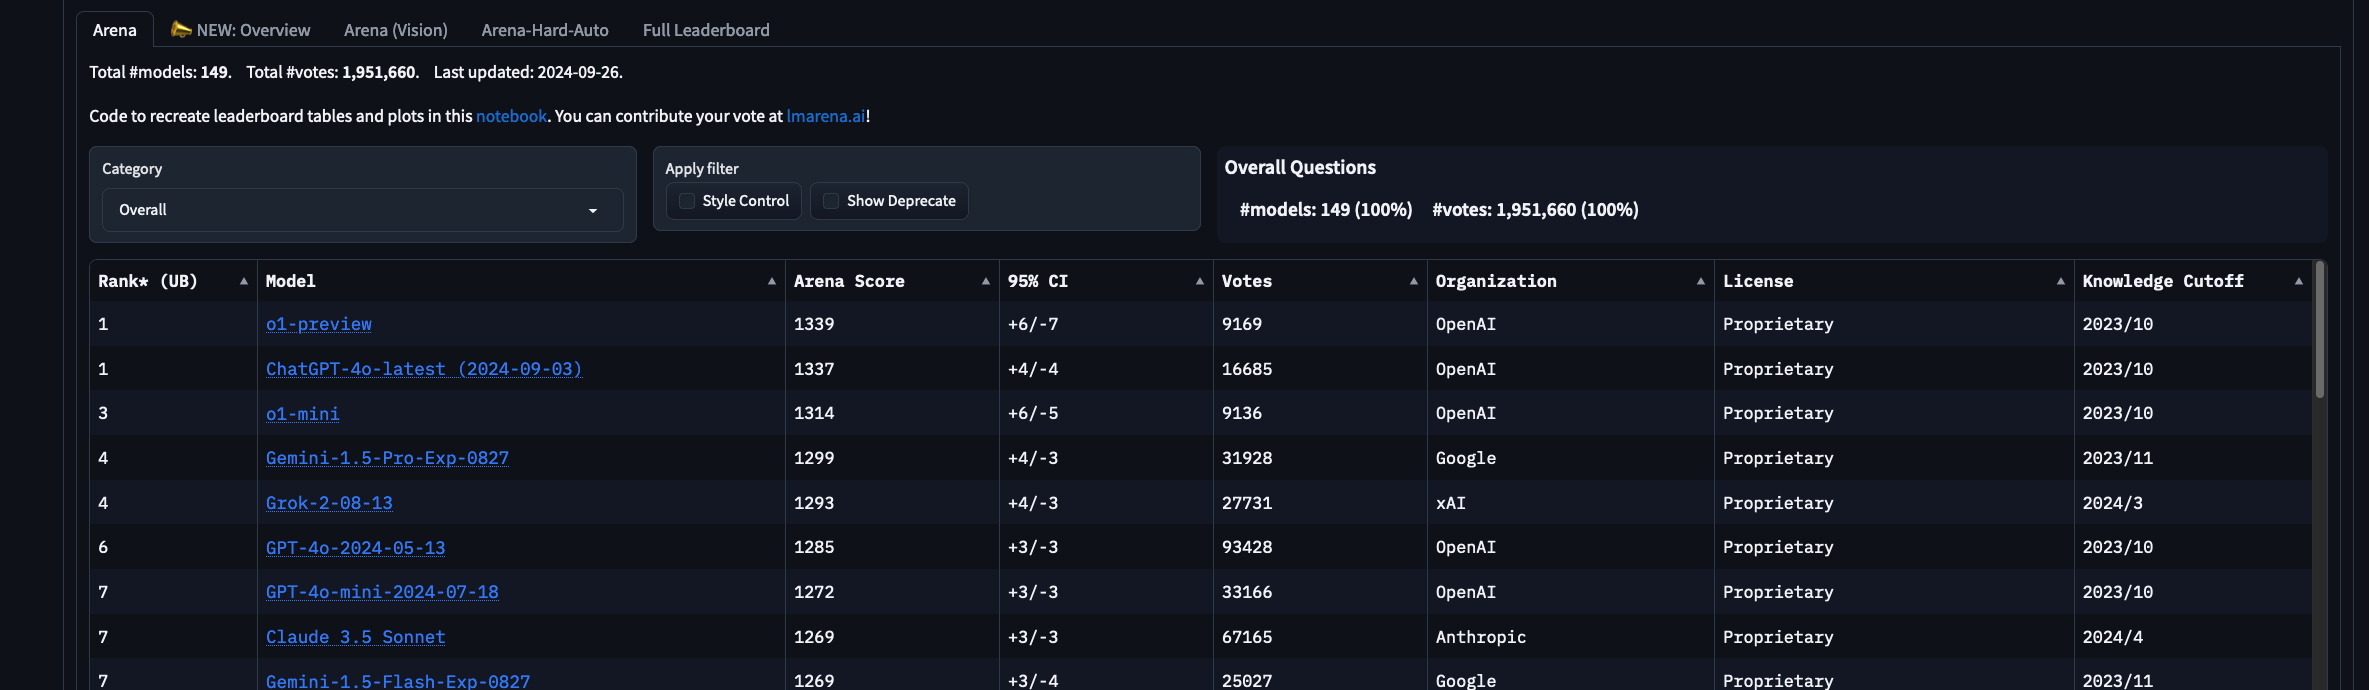Sort by the Votes column arrow
Viewport: 2369px width, 690px height.
point(1413,281)
